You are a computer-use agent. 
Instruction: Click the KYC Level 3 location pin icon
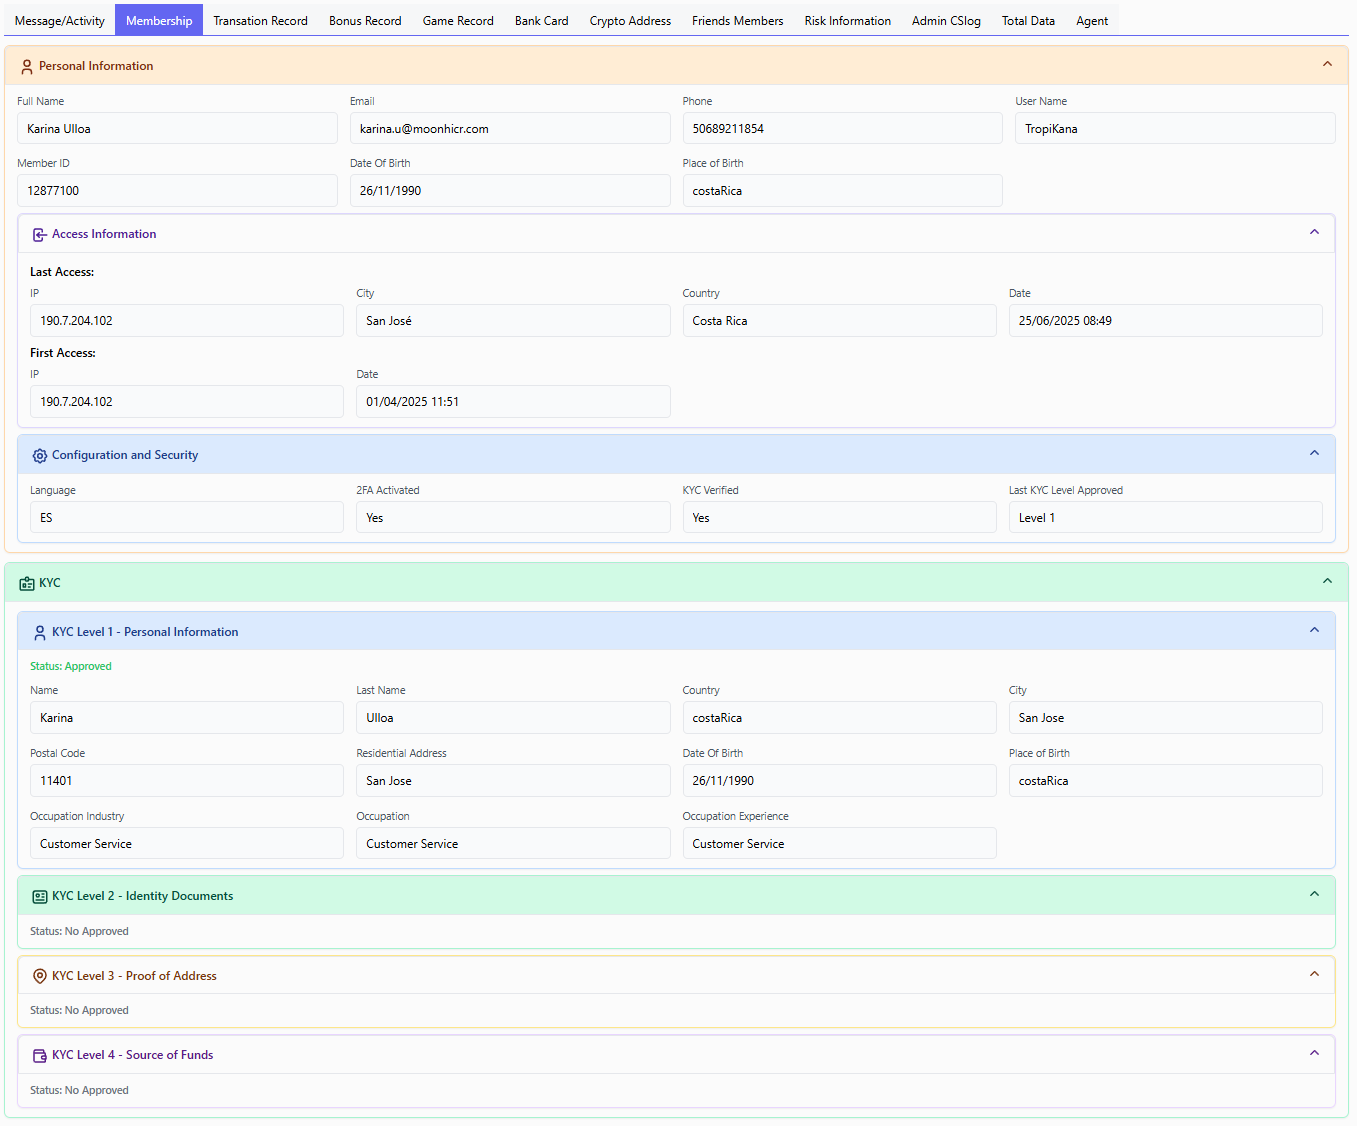coord(39,977)
